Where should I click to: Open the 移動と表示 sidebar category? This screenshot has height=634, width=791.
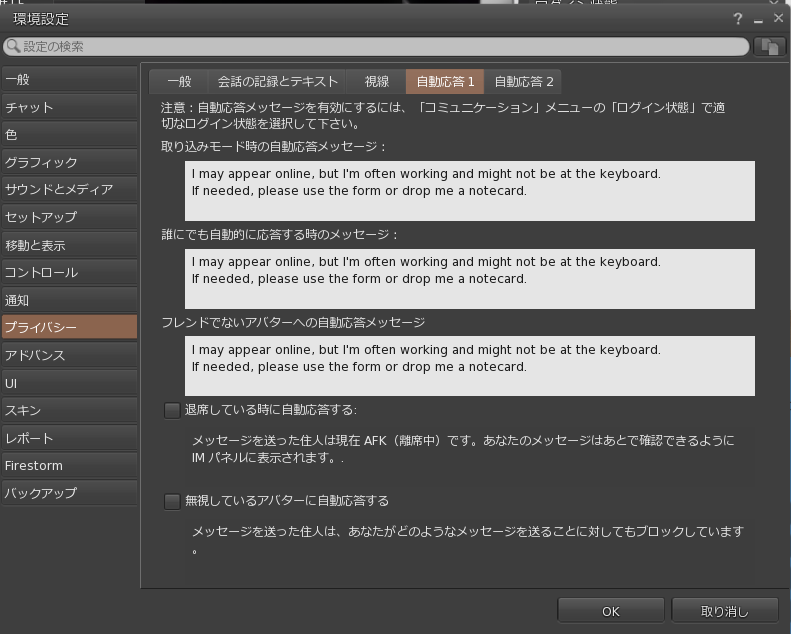(69, 245)
